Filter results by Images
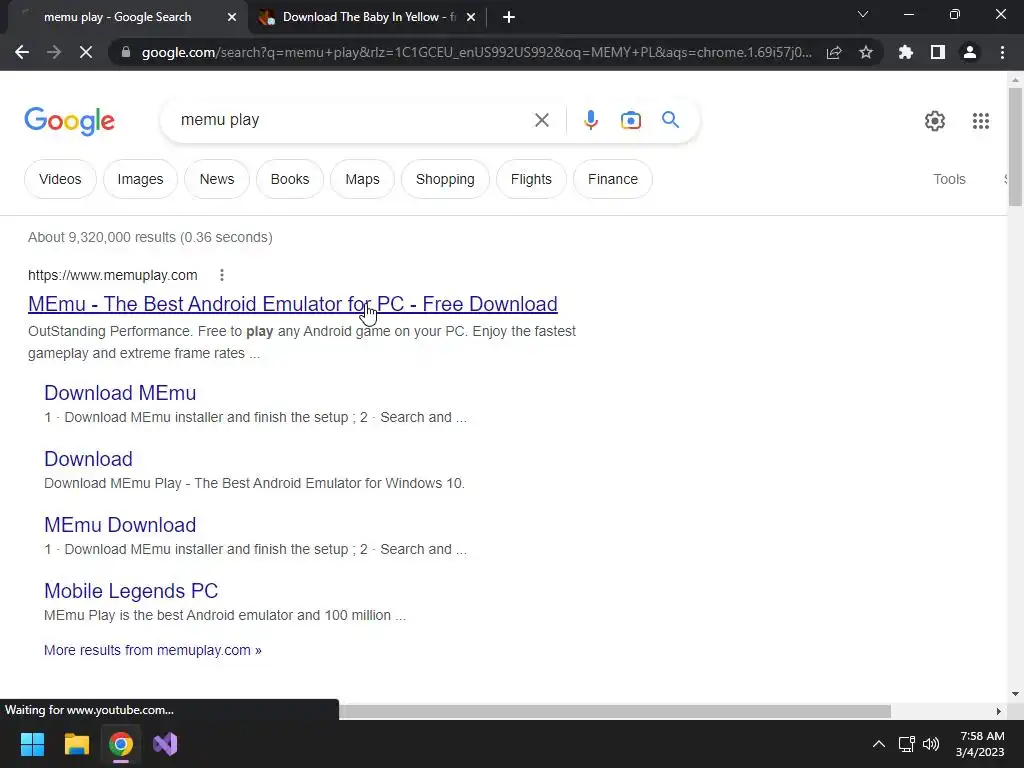The height and width of the screenshot is (768, 1024). pos(140,179)
